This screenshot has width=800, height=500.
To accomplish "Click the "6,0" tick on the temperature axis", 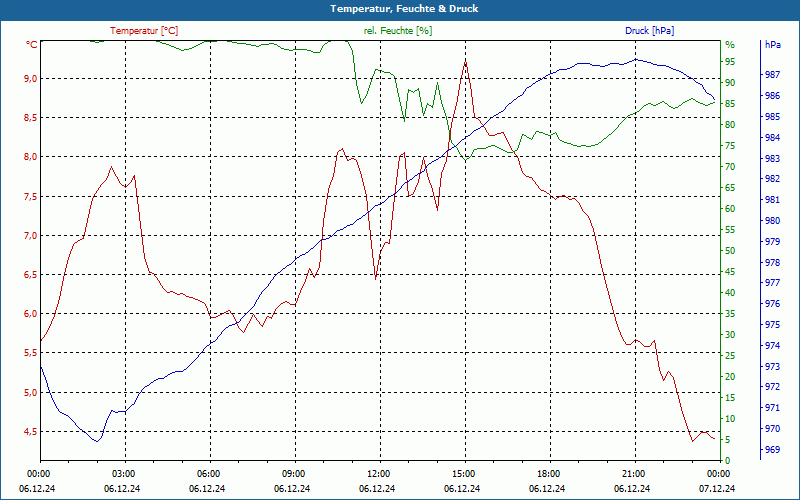I will pyautogui.click(x=31, y=314).
